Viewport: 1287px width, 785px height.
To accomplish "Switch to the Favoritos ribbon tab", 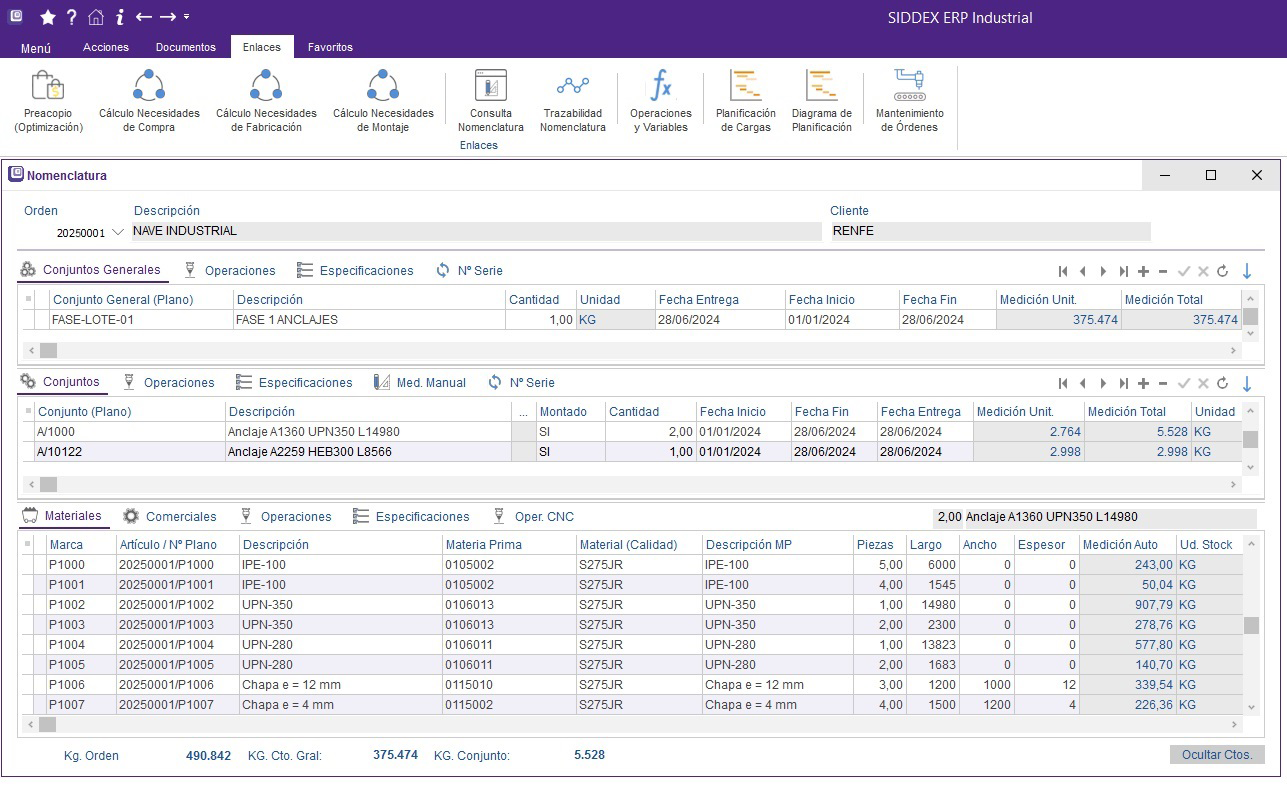I will (x=330, y=47).
